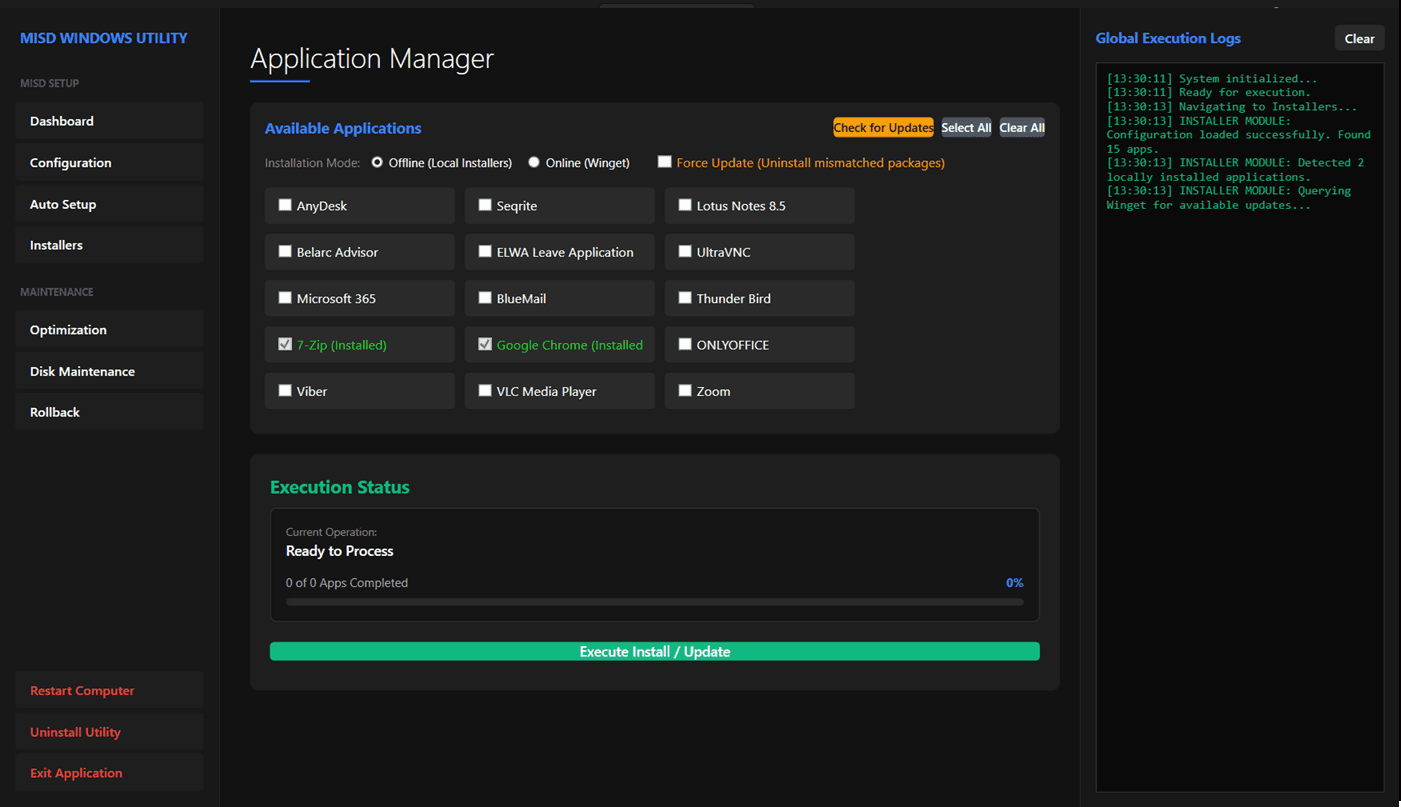Choose Online (Winget) installation mode
Screen dimensions: 1401x807
coord(534,162)
